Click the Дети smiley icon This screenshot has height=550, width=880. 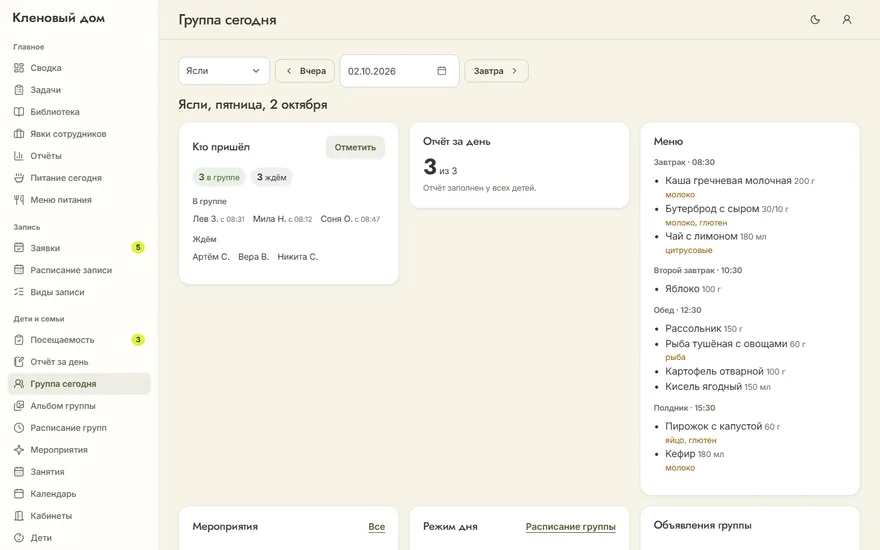pos(19,537)
